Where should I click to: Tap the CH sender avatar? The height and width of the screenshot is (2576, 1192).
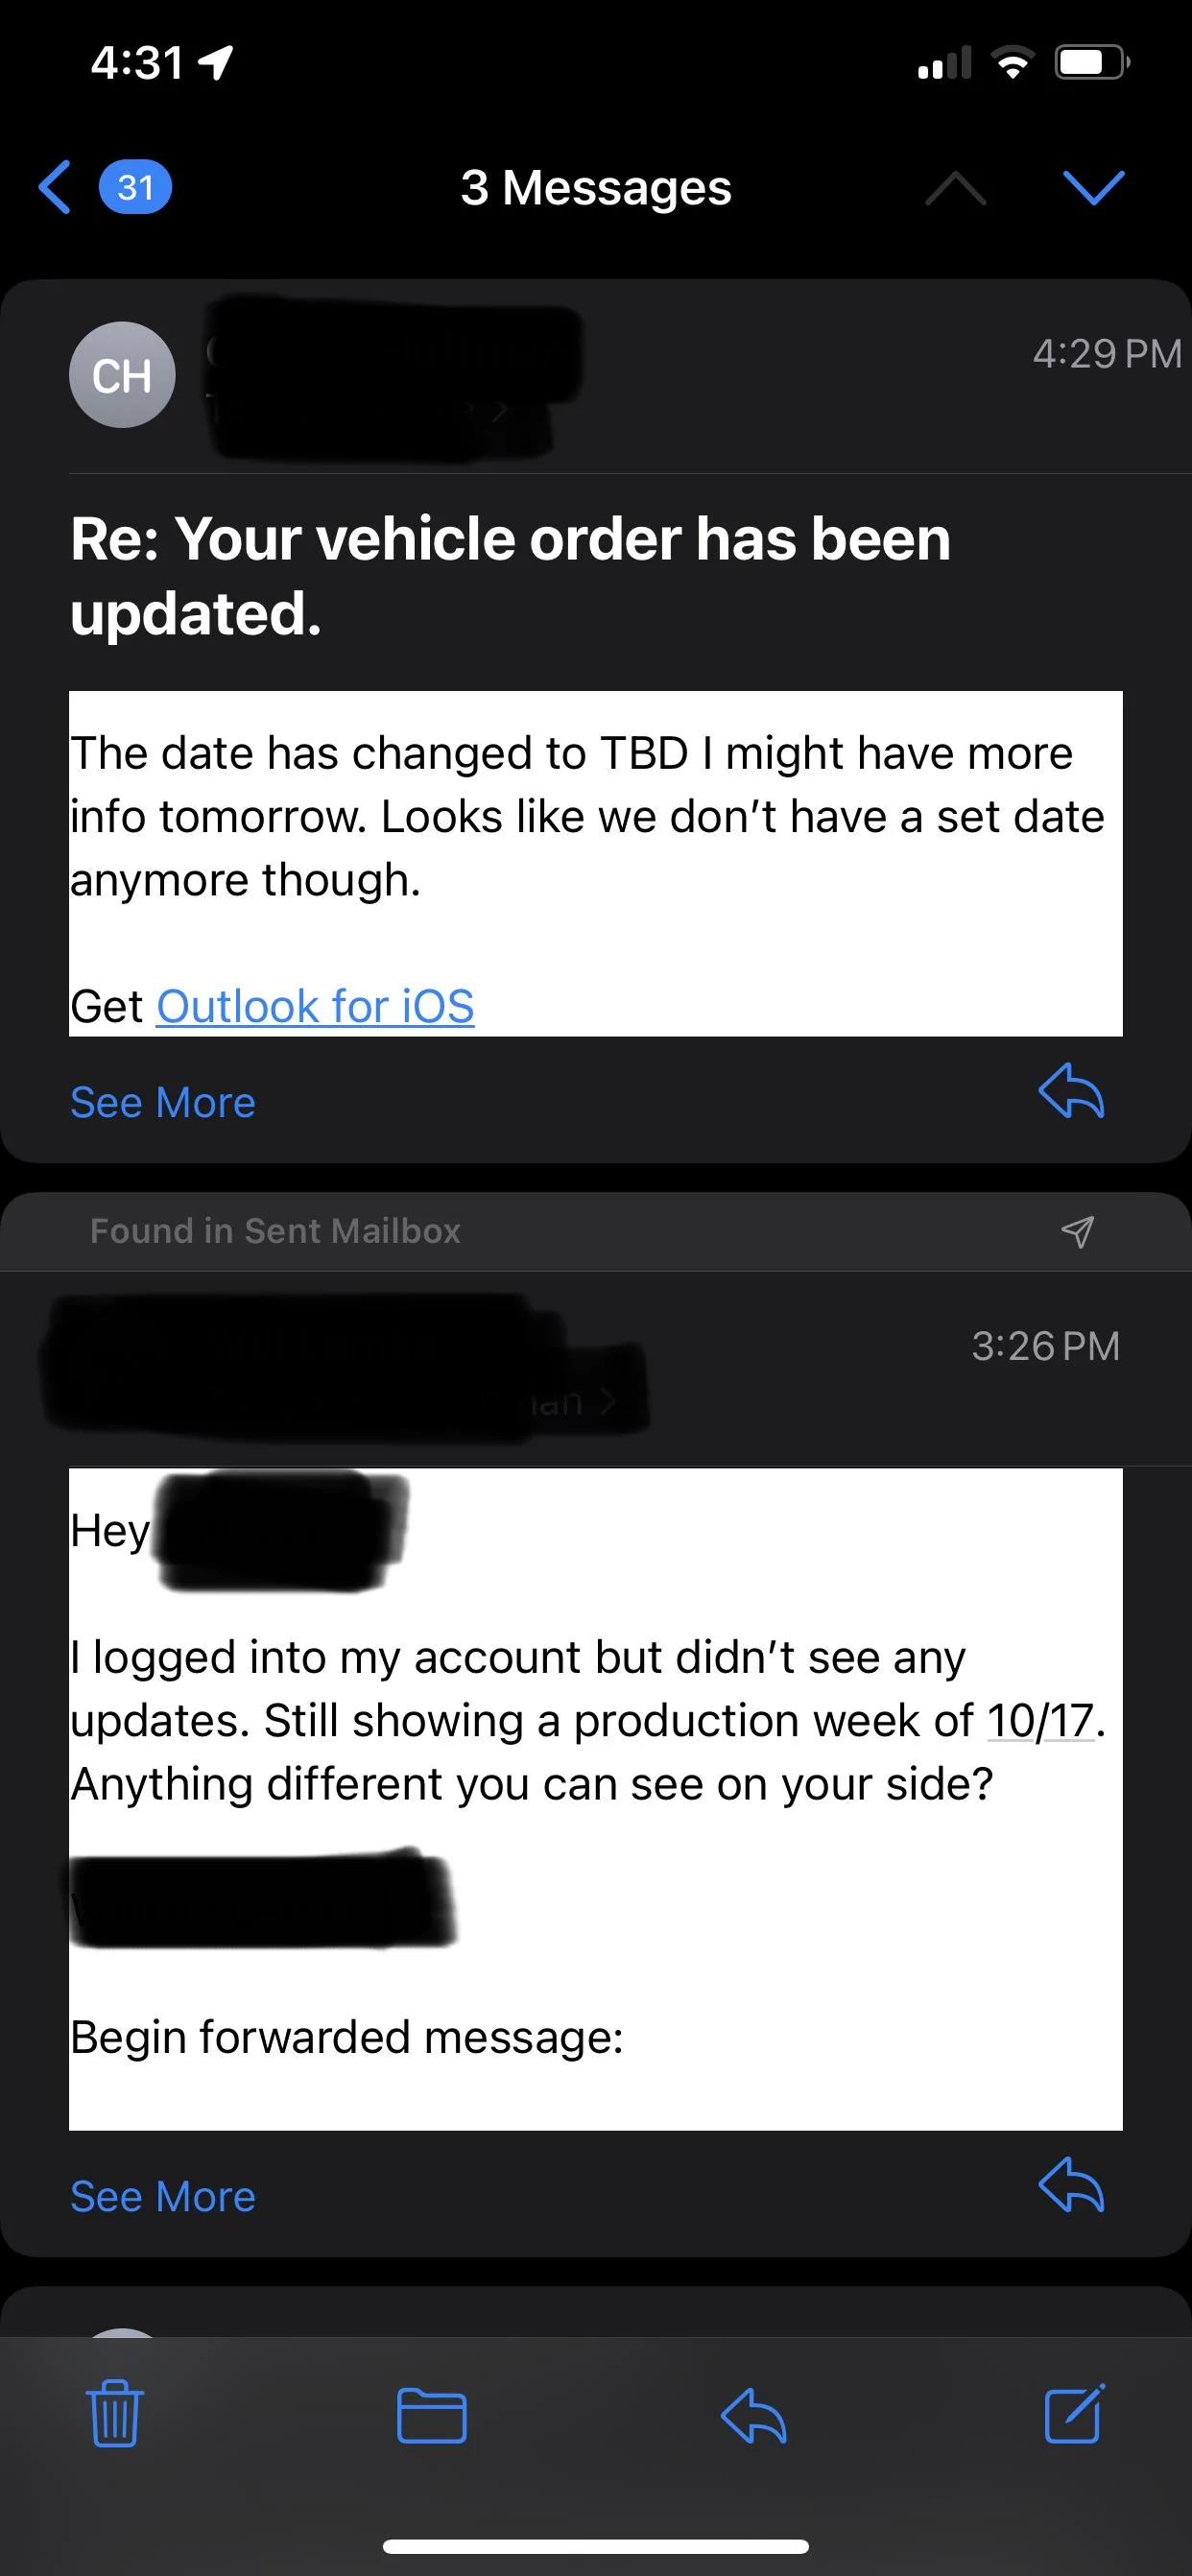point(122,375)
